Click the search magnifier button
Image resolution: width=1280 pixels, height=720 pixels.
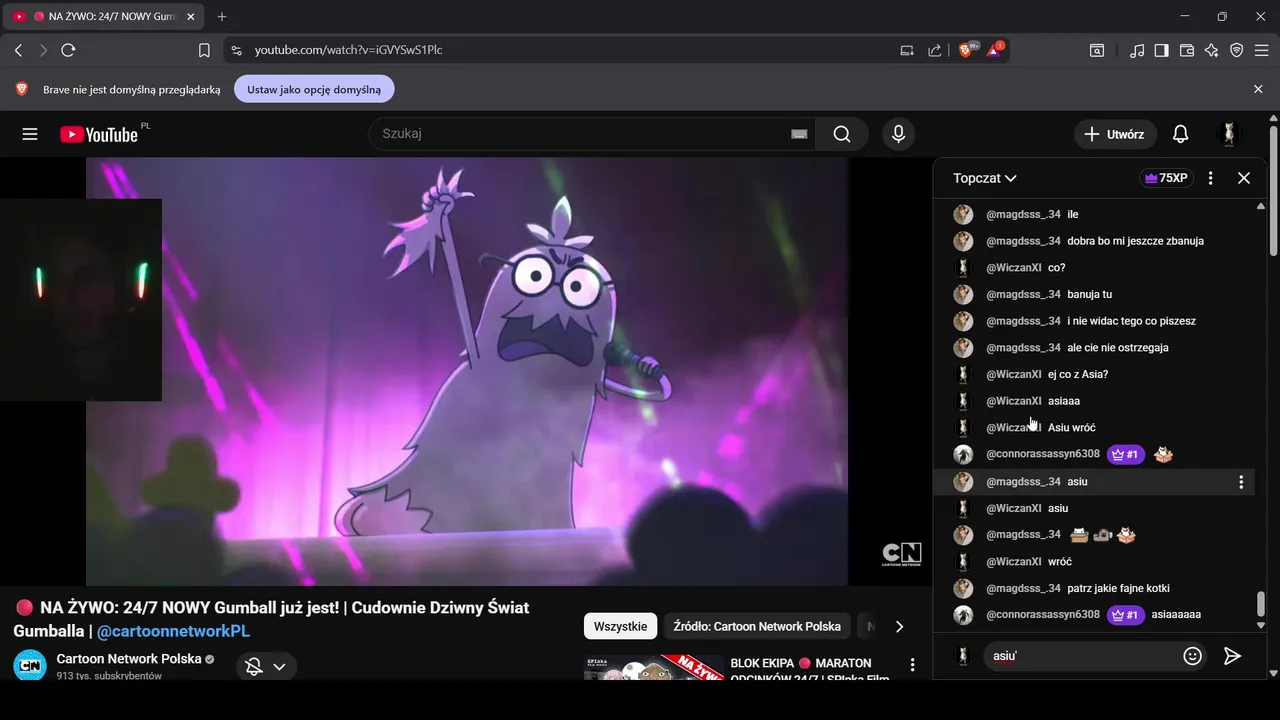(x=842, y=134)
